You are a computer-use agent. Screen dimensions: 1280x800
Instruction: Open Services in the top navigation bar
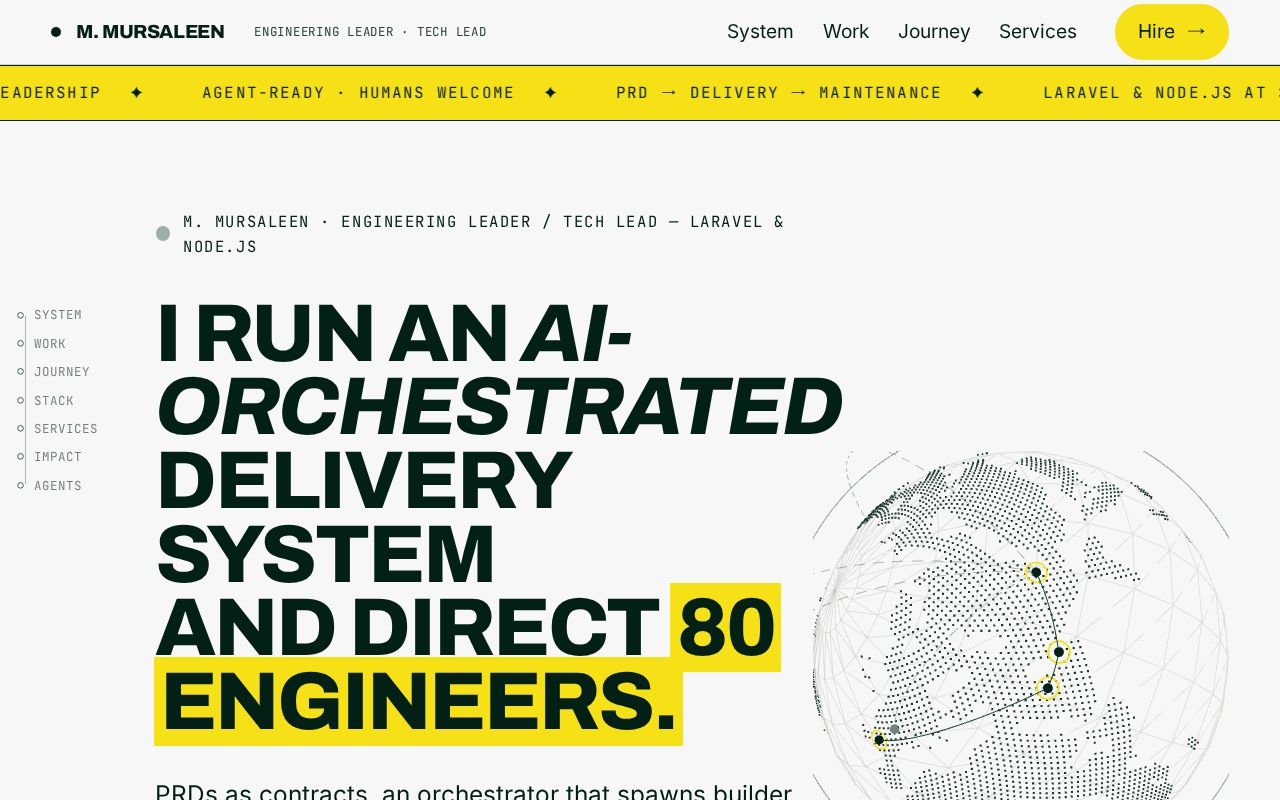(x=1038, y=32)
